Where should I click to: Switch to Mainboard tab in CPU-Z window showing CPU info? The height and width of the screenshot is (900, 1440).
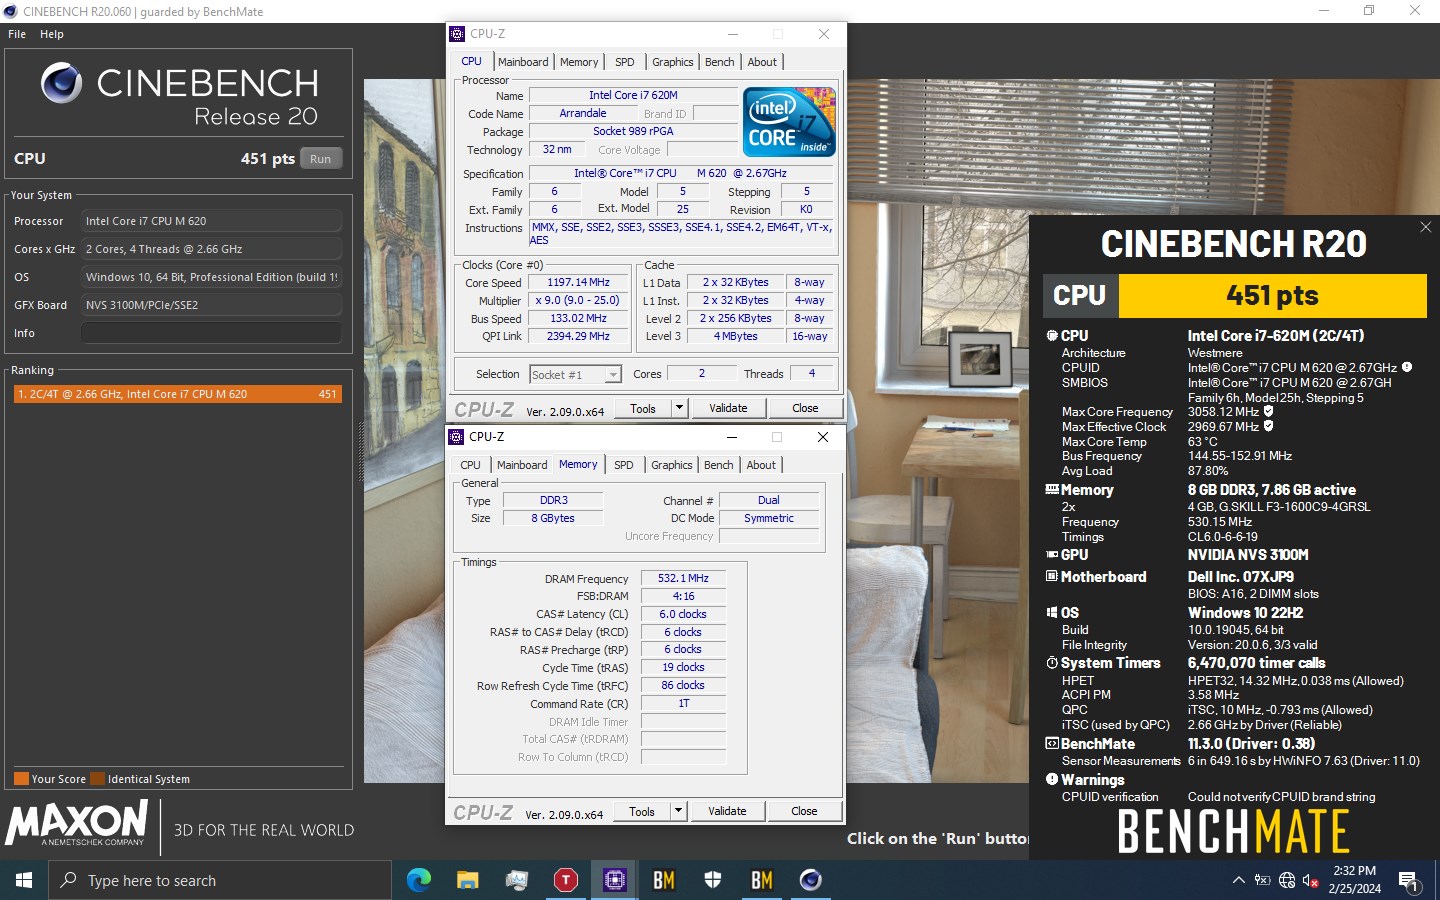point(523,62)
